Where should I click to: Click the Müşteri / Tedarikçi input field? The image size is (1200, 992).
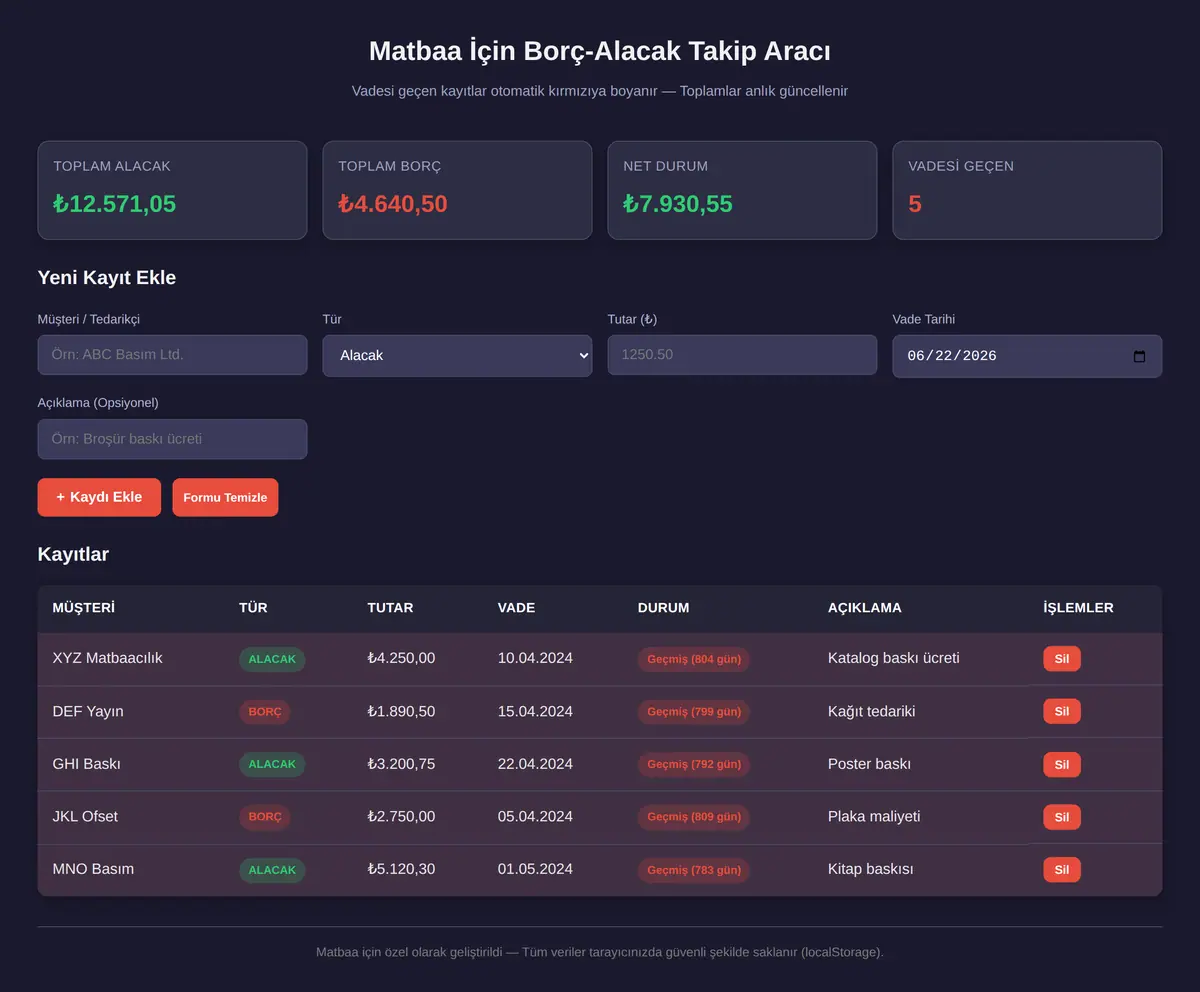(x=172, y=355)
